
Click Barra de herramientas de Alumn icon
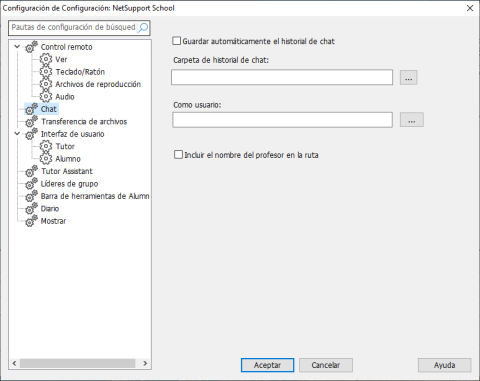click(32, 196)
